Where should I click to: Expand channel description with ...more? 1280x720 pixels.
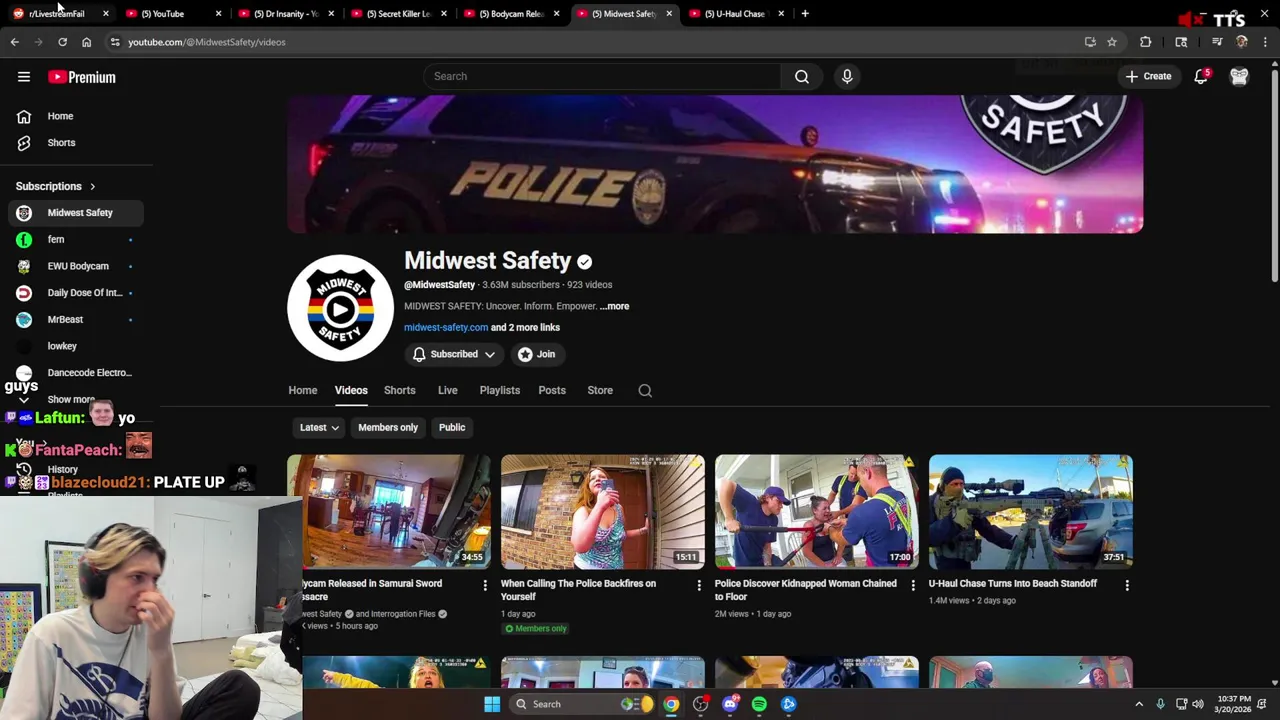click(615, 306)
